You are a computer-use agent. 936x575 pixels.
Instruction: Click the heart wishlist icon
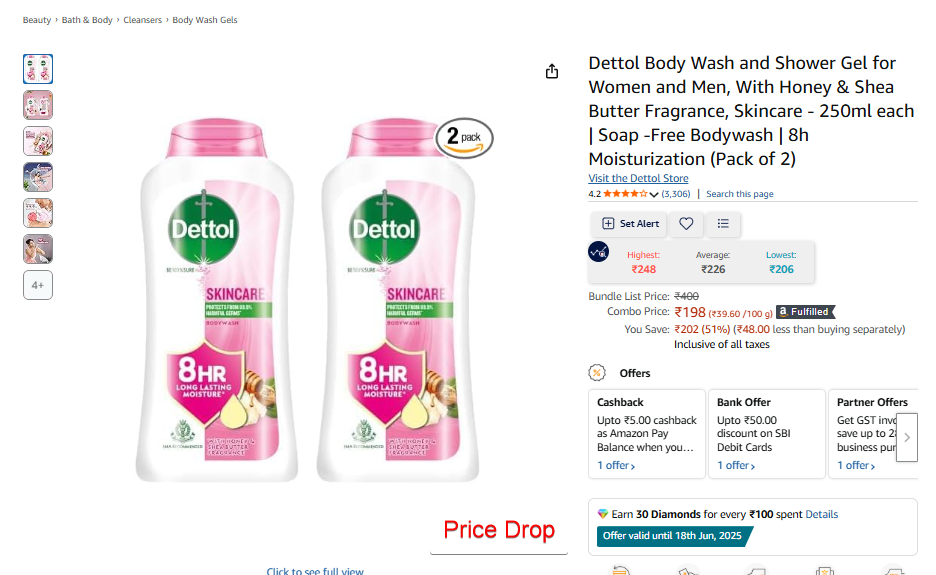pos(686,224)
